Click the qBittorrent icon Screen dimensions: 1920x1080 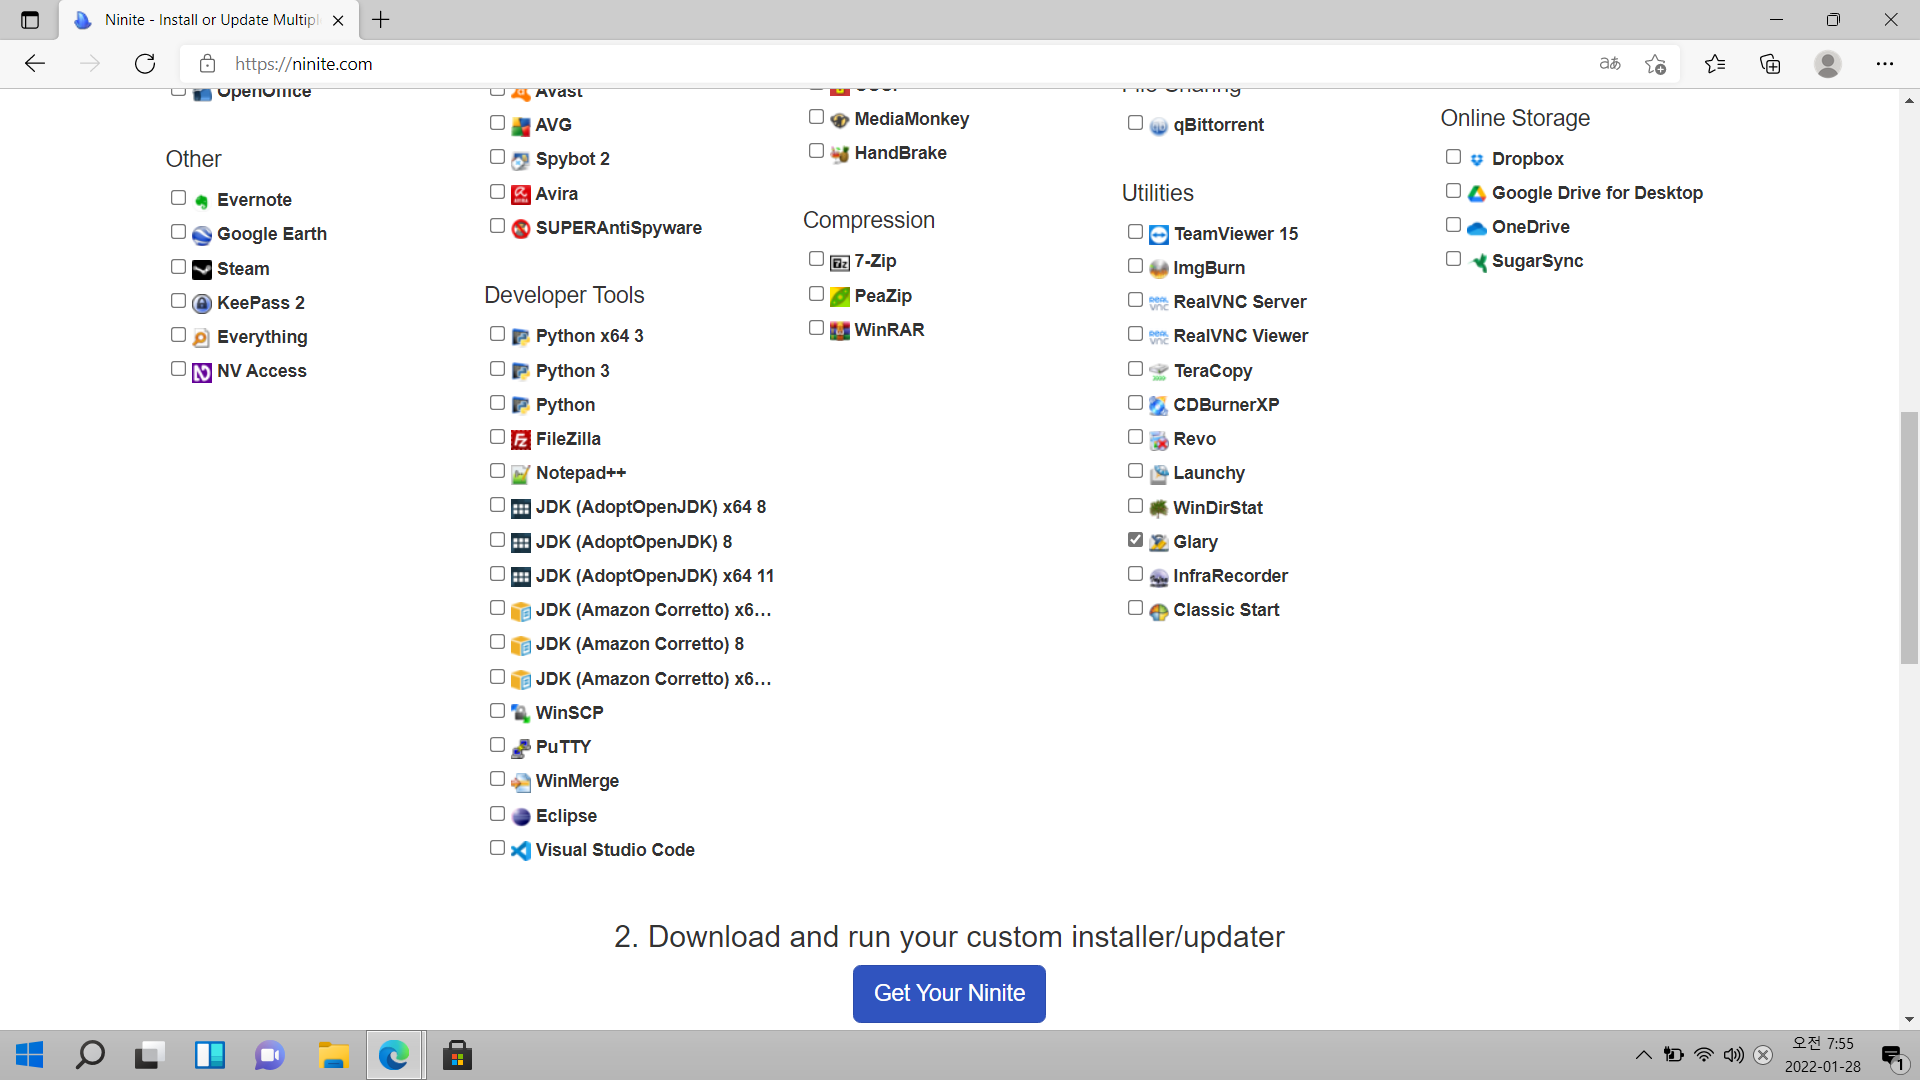click(x=1158, y=126)
